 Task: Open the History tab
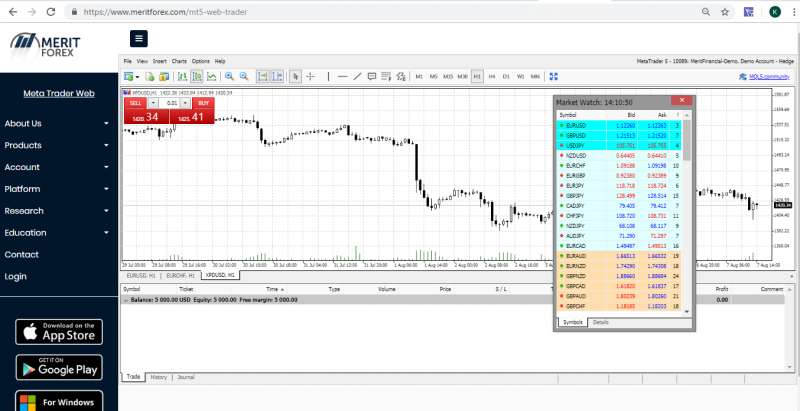pyautogui.click(x=159, y=377)
